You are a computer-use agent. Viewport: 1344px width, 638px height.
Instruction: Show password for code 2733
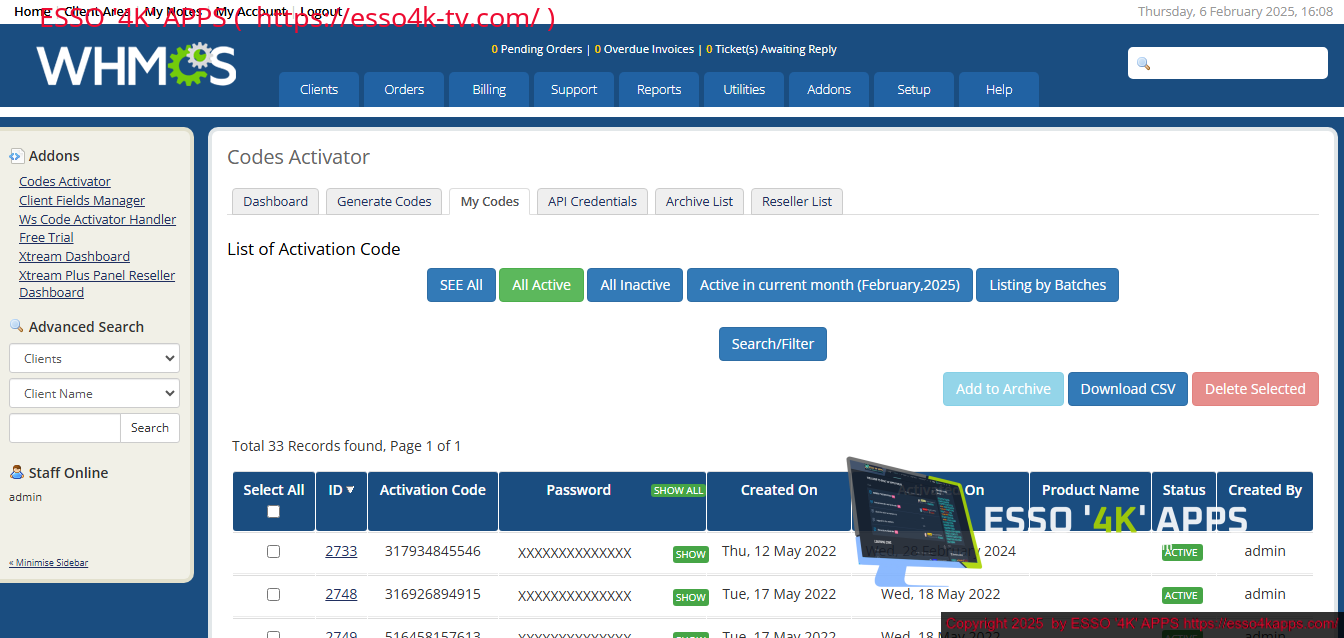tap(690, 554)
